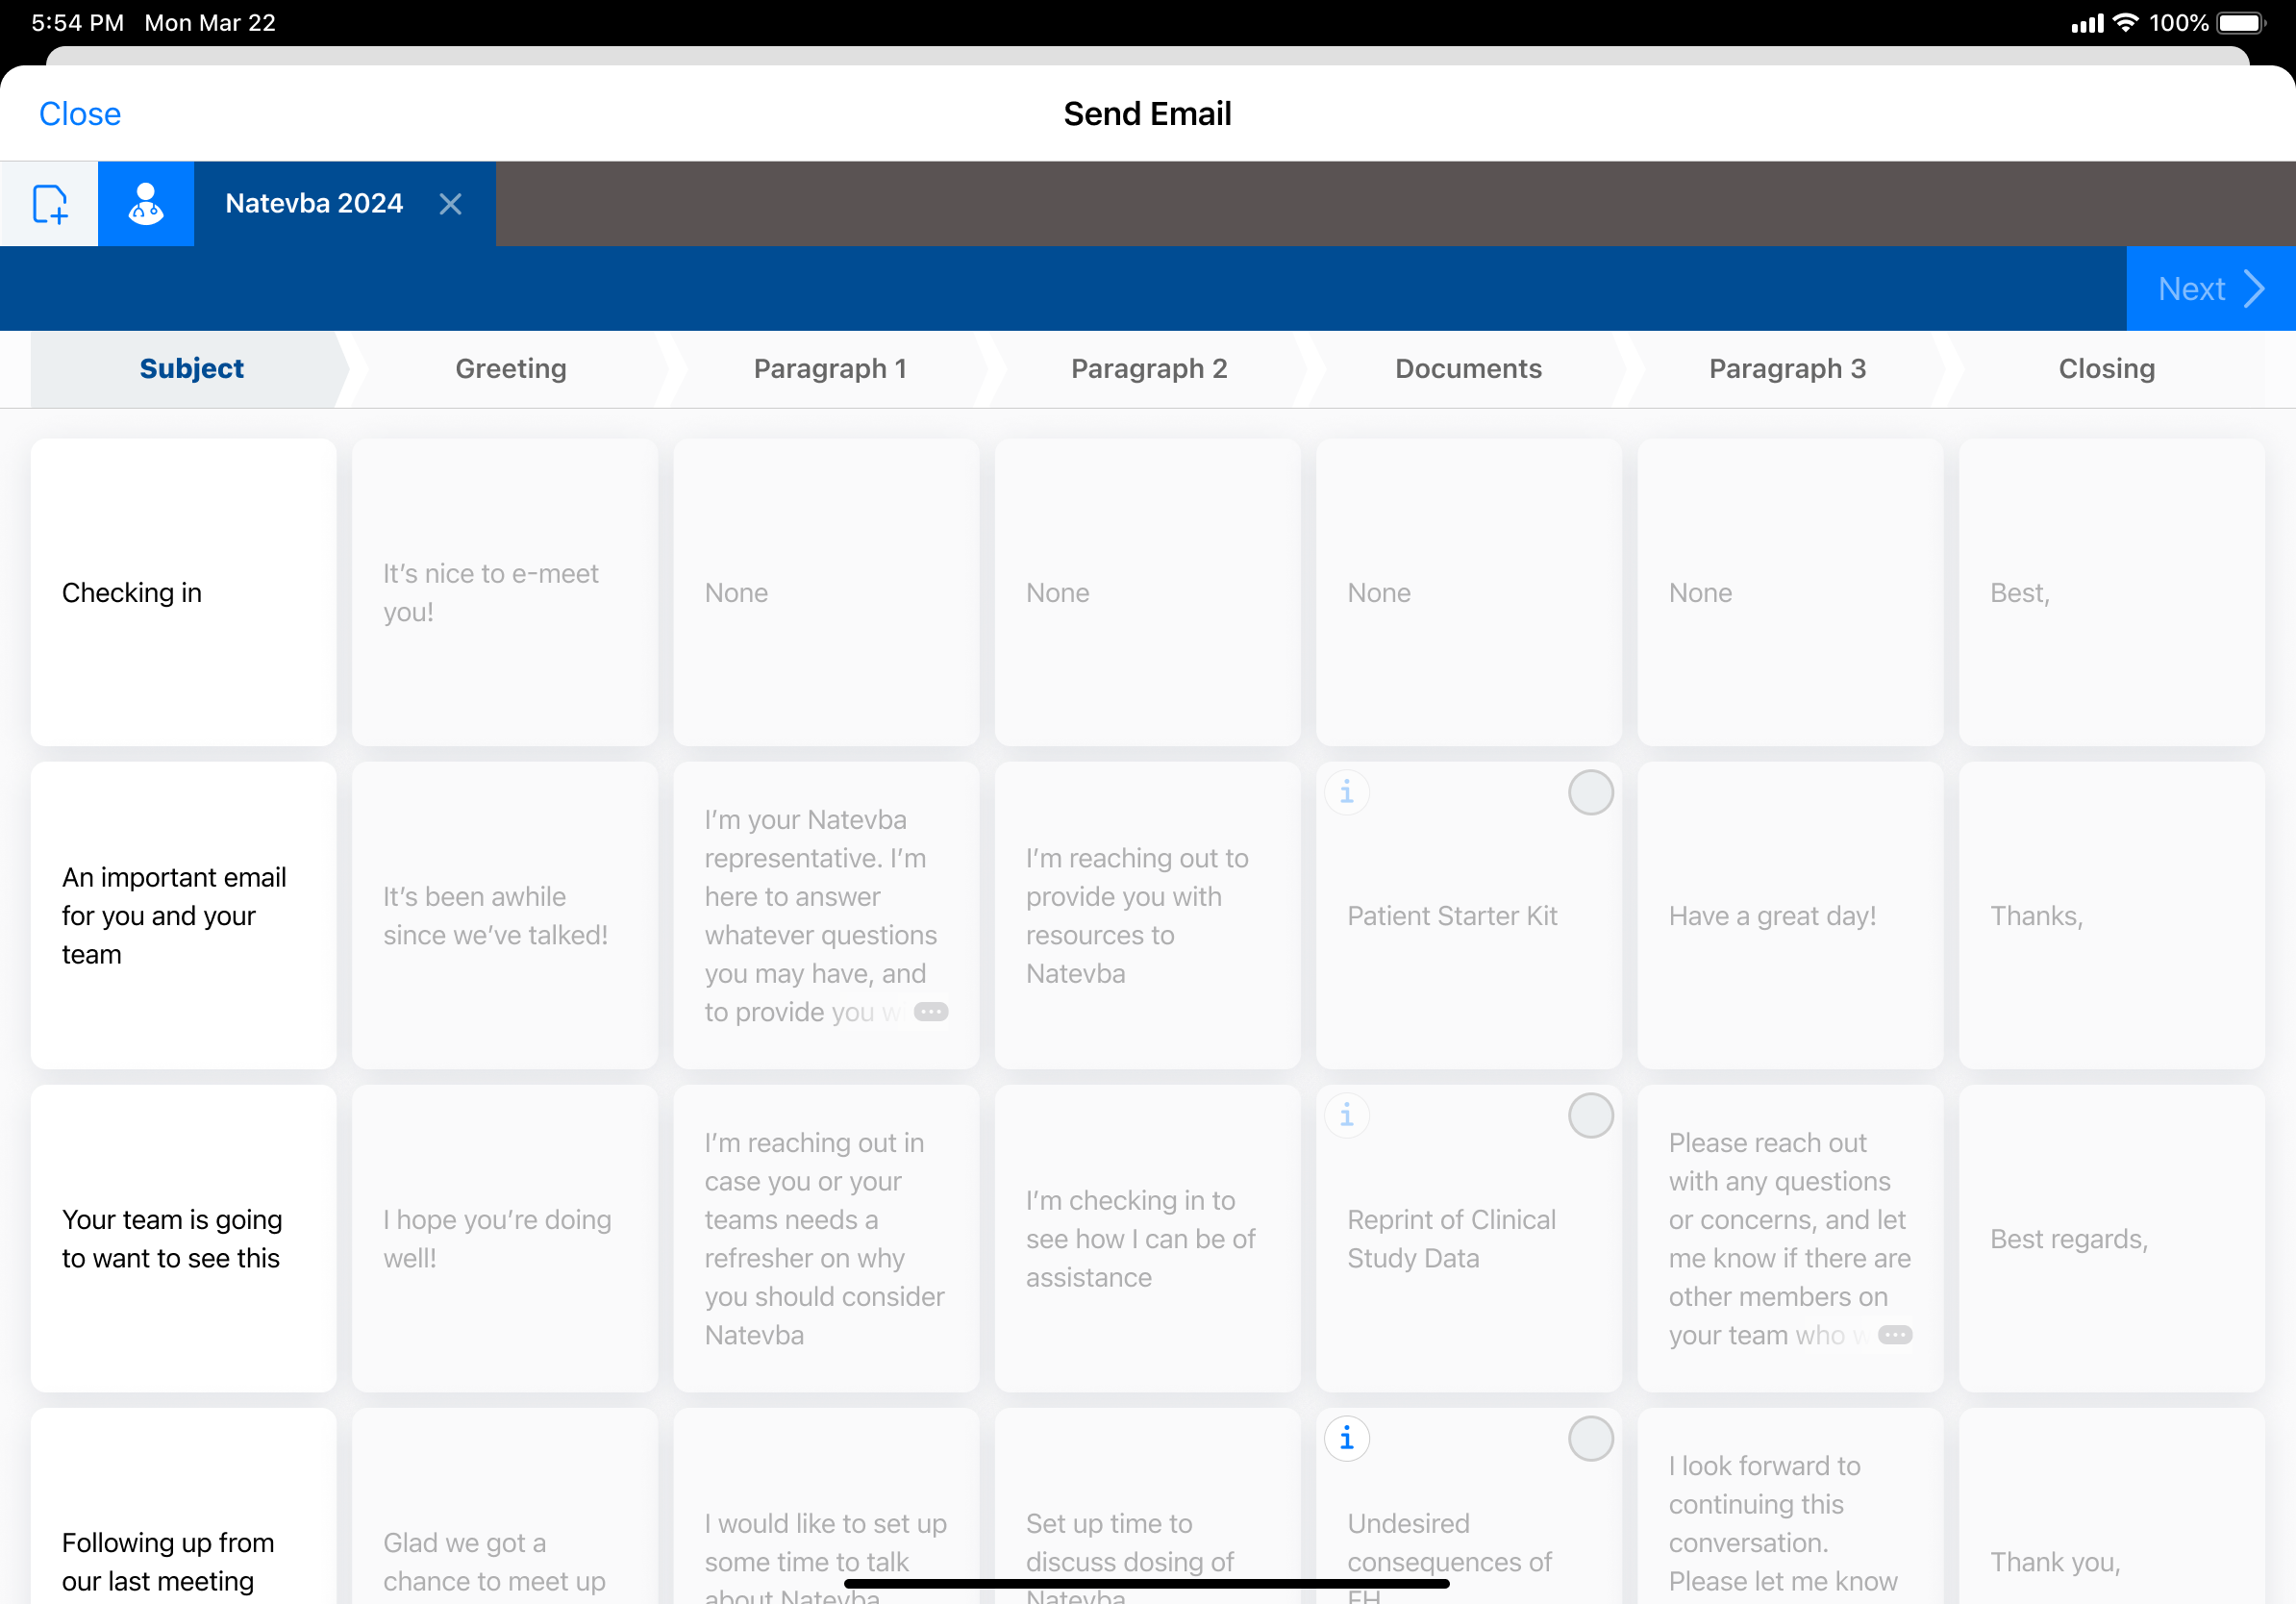Select the doctor recipient icon
The width and height of the screenshot is (2296, 1604).
click(x=146, y=204)
